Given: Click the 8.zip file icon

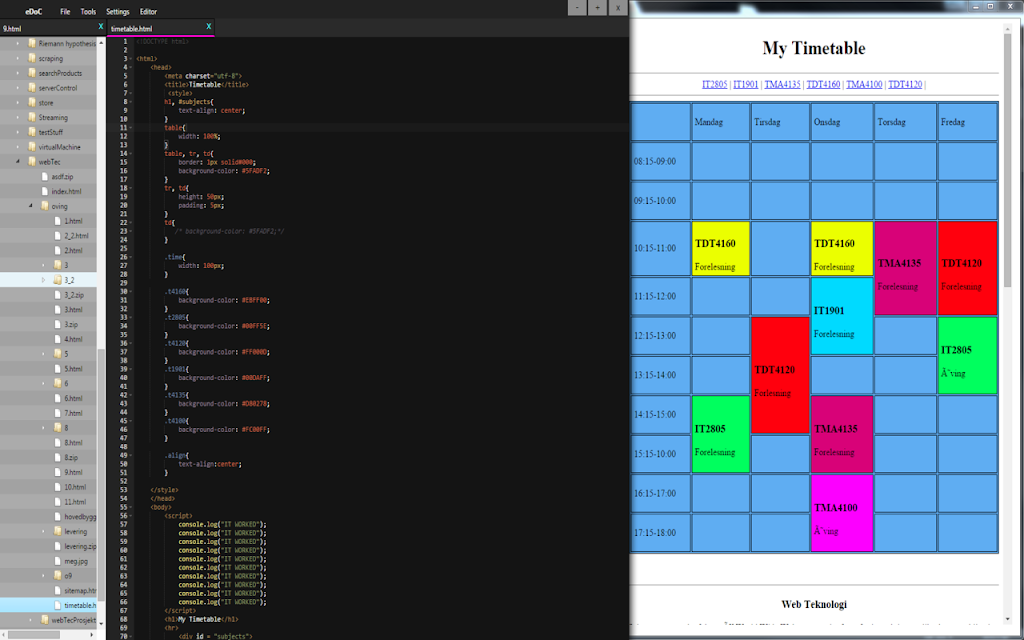Looking at the screenshot, I should click(x=57, y=457).
